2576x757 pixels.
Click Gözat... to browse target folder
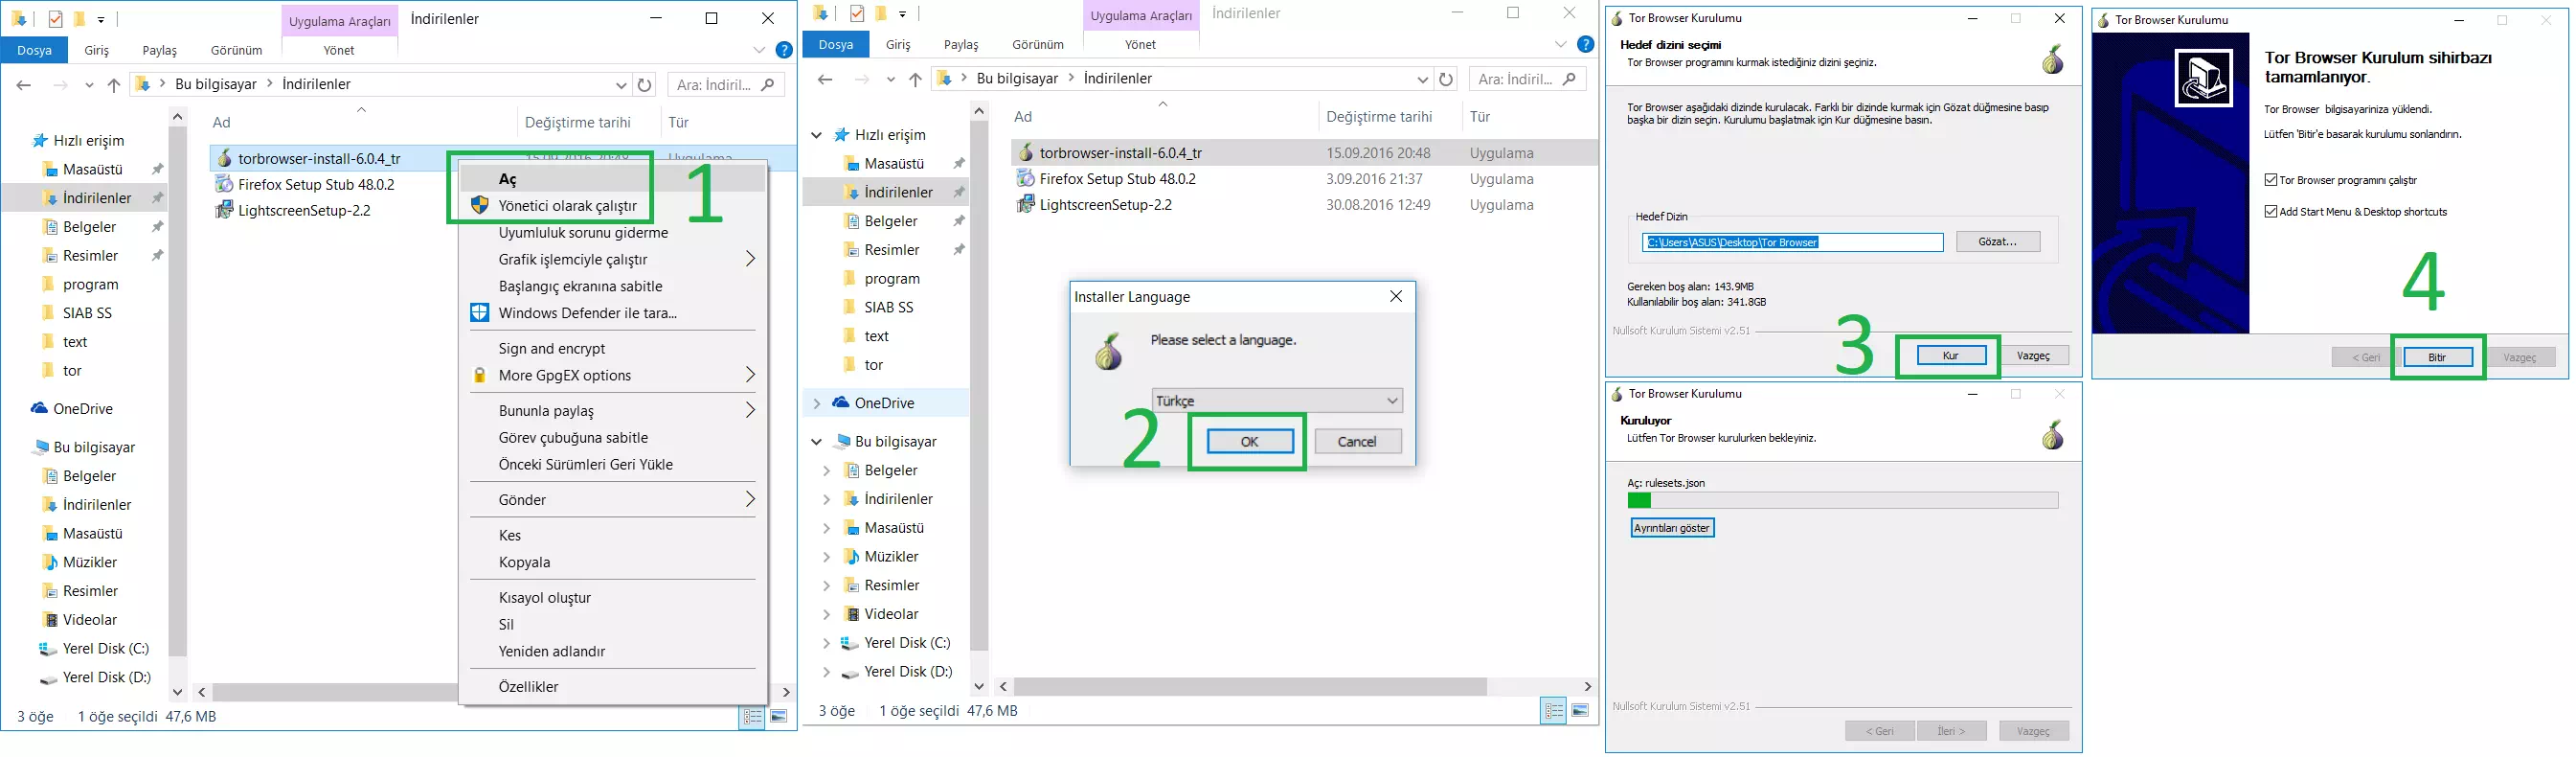[1997, 242]
